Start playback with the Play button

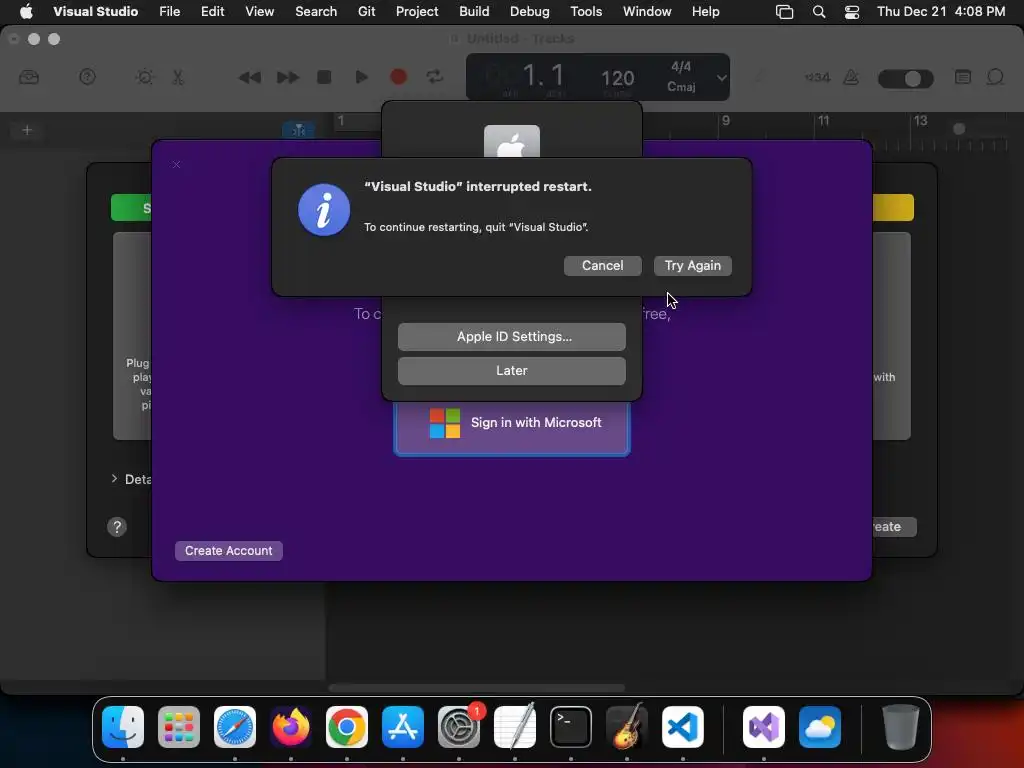coord(360,77)
